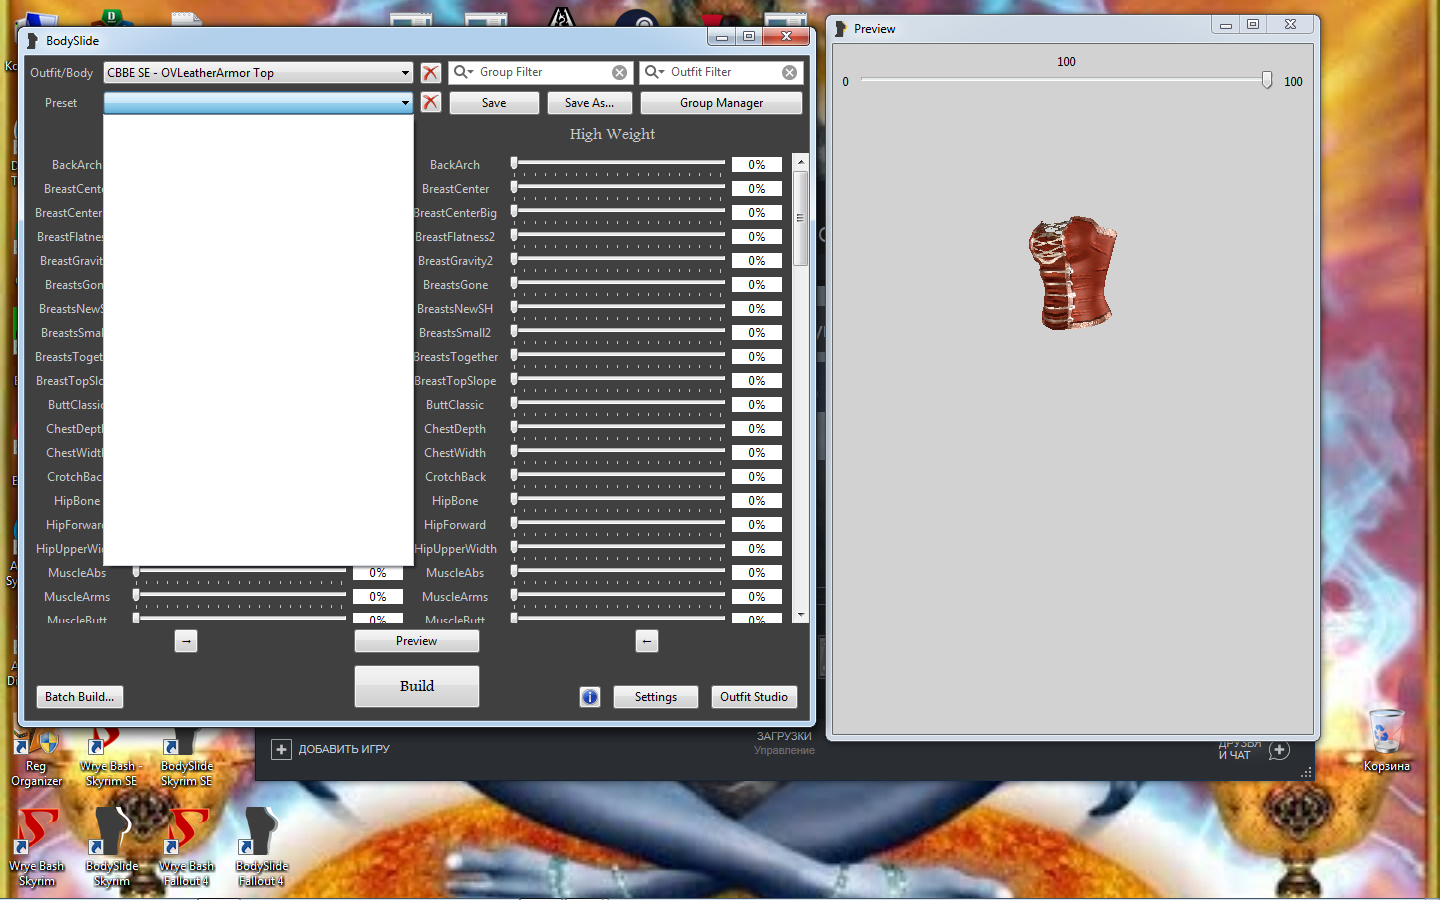This screenshot has width=1440, height=900.
Task: Click the slider list vertical scrollbar
Action: point(800,218)
